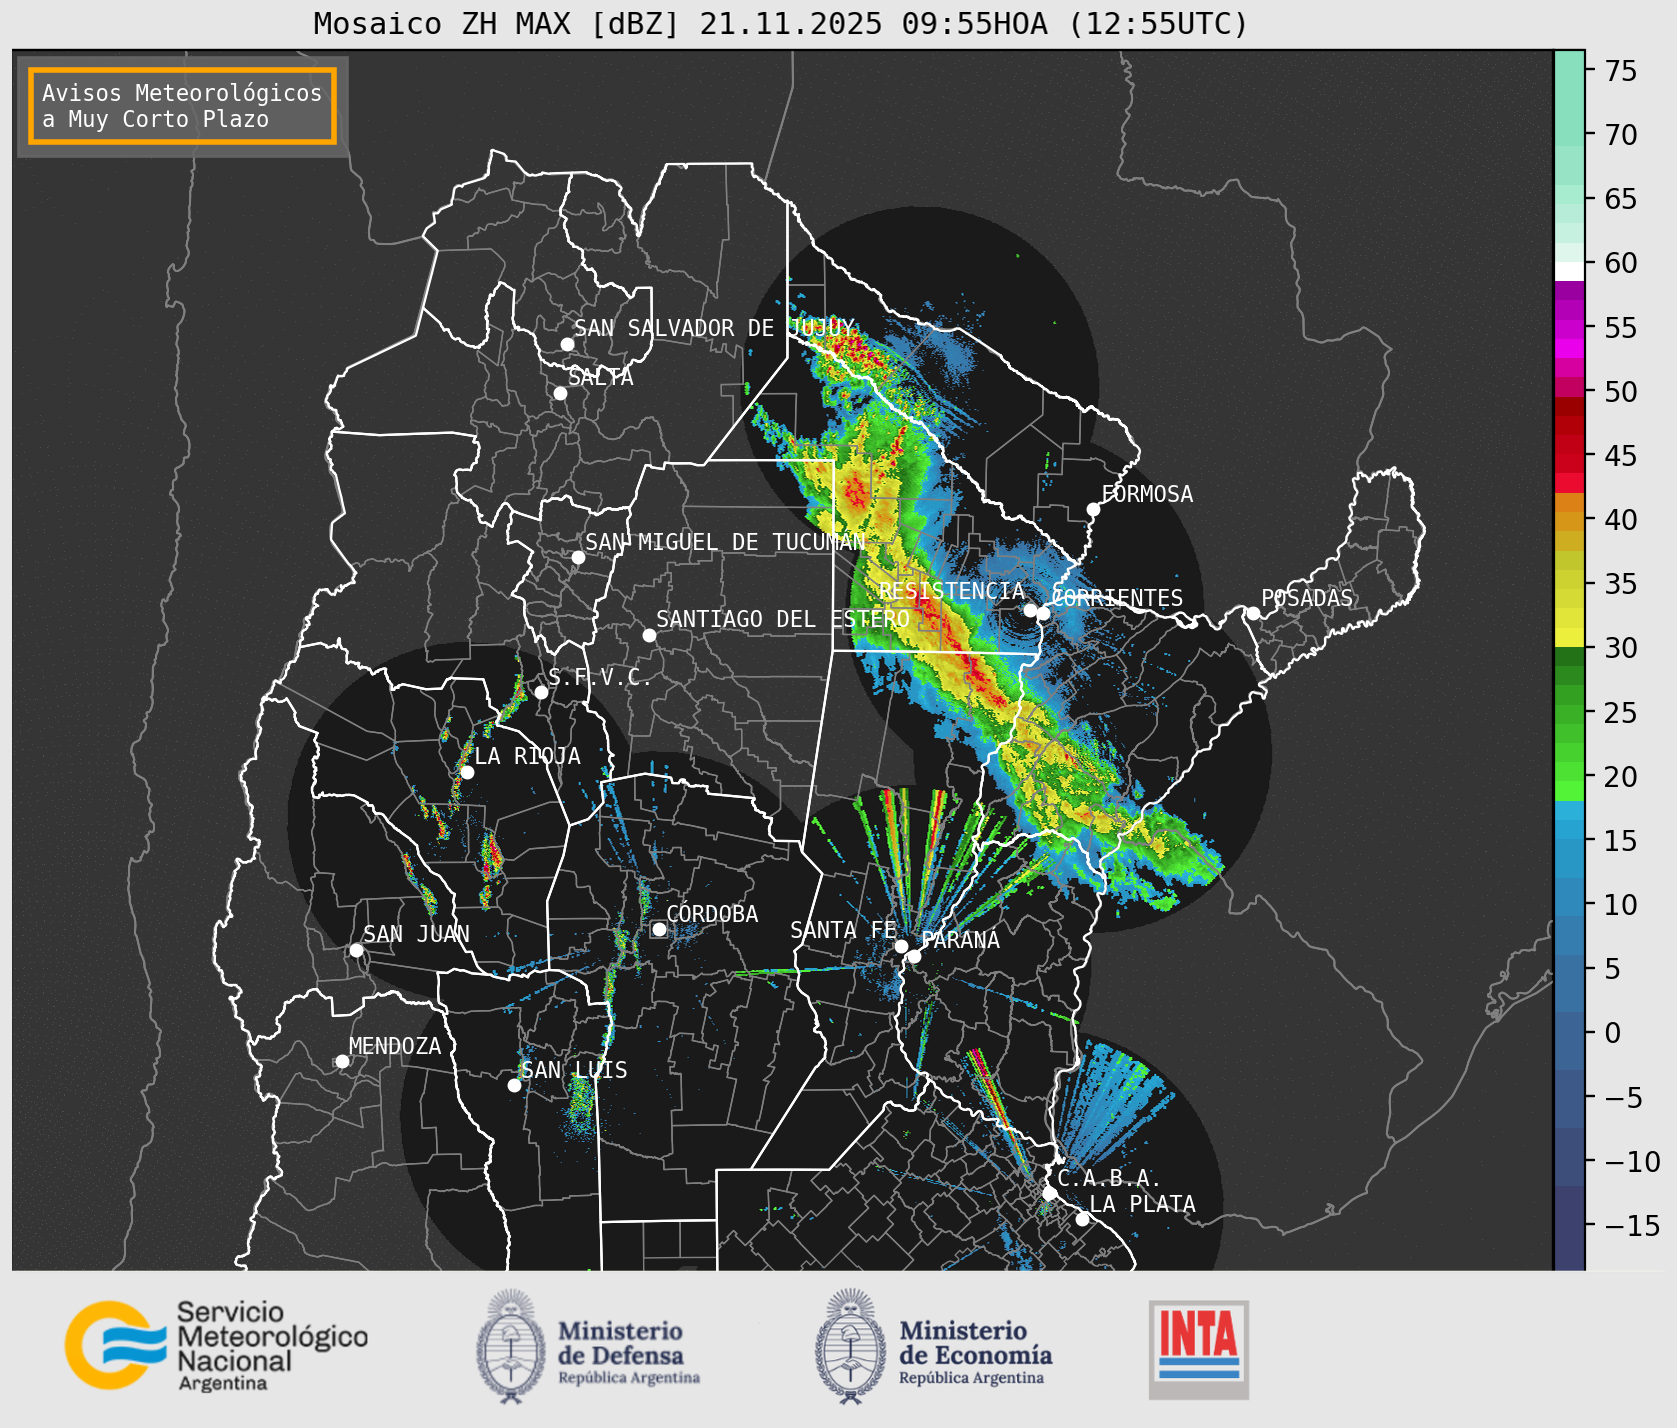1677x1428 pixels.
Task: Click the Avisos Meteorológicos a Muy Corto Plazo box
Action: 182,106
